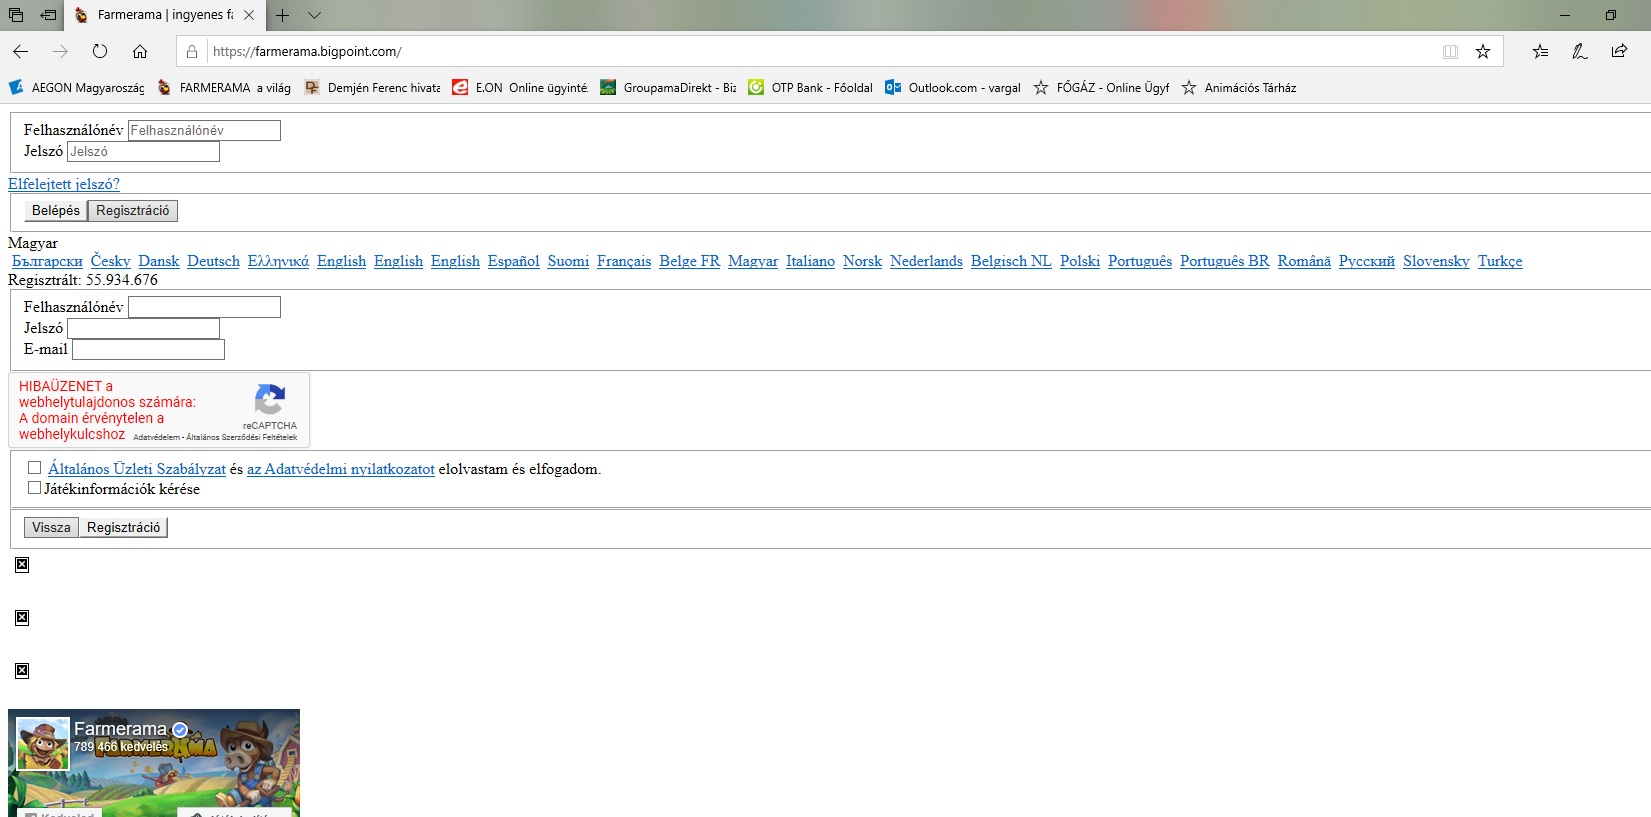Open the OTP Bank Főoldal bookmark
The width and height of the screenshot is (1651, 817).
(x=810, y=88)
